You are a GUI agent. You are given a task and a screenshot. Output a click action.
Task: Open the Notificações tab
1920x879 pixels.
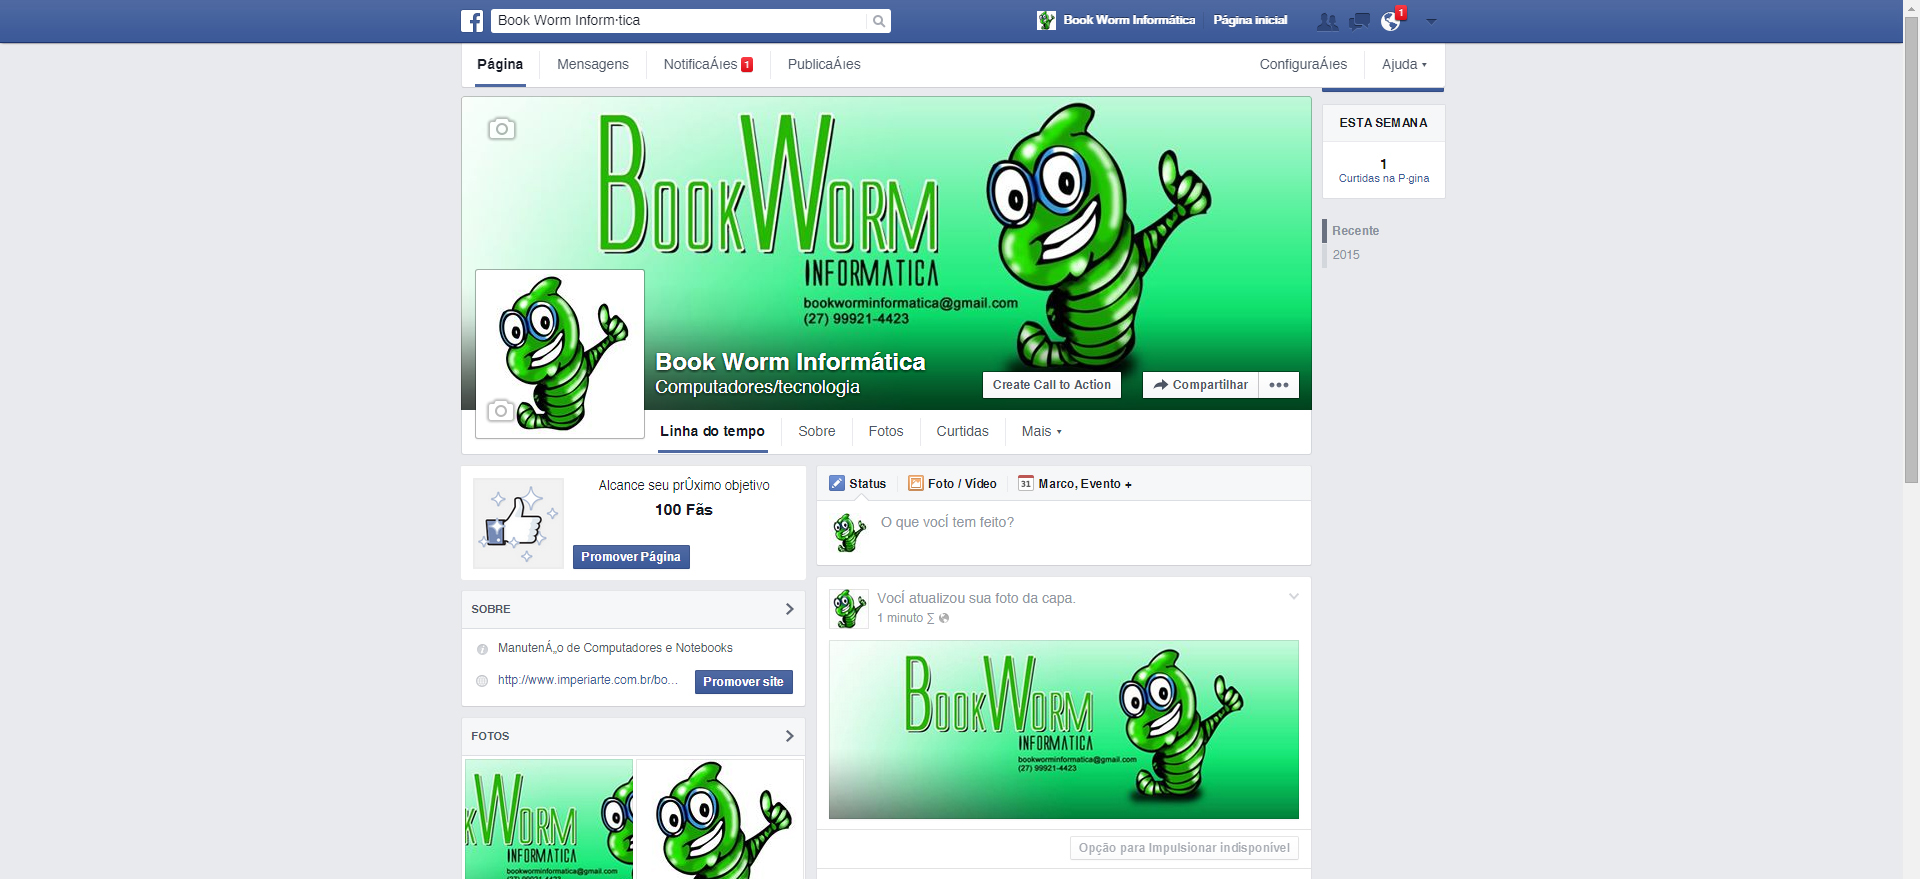click(708, 64)
